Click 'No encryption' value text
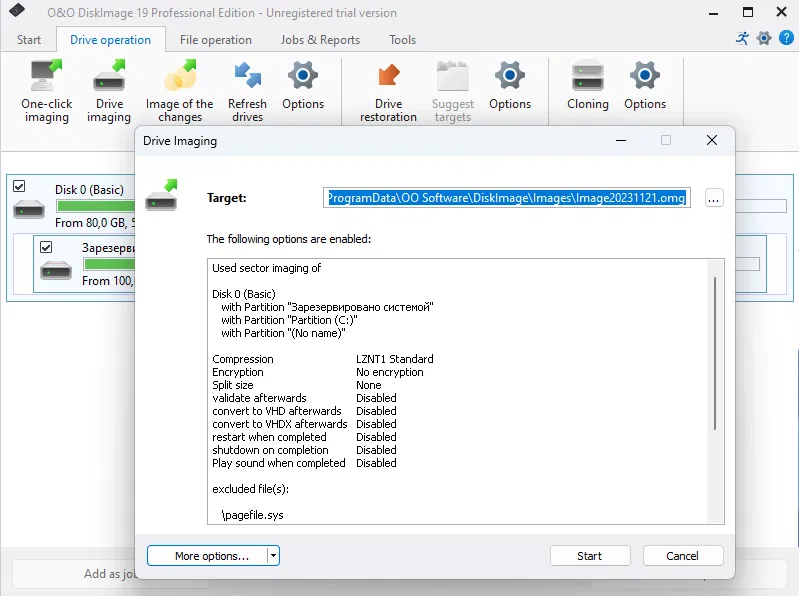Image resolution: width=799 pixels, height=596 pixels. (390, 372)
